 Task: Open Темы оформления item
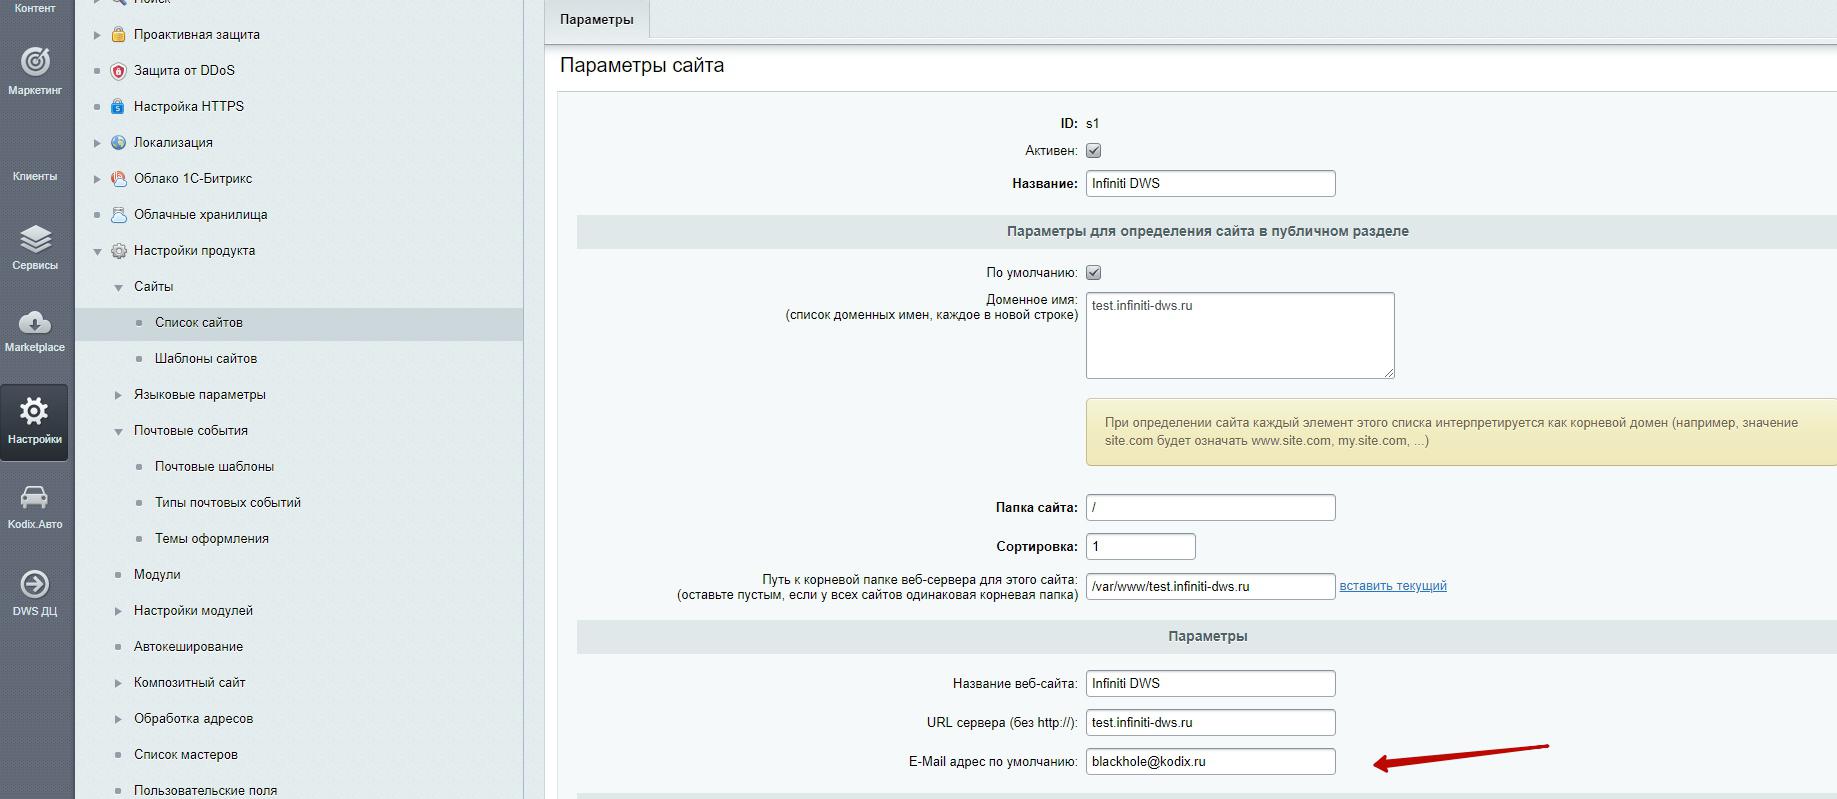click(x=212, y=538)
